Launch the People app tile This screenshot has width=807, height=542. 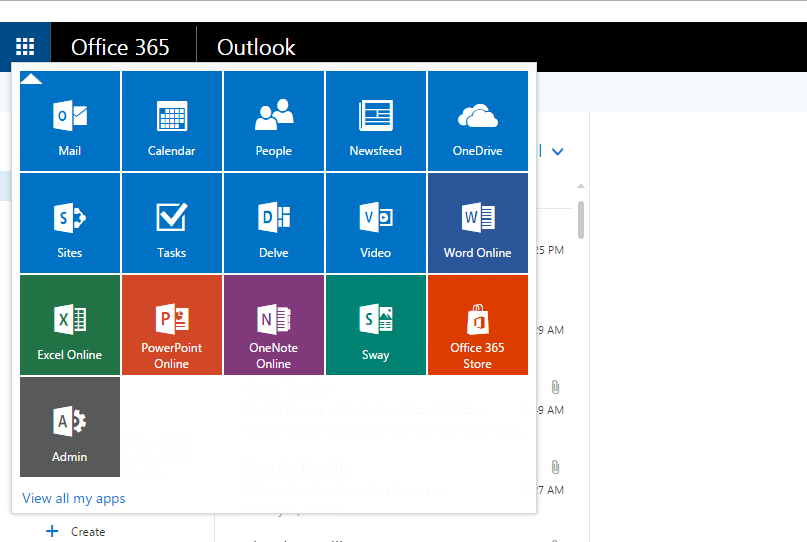273,122
